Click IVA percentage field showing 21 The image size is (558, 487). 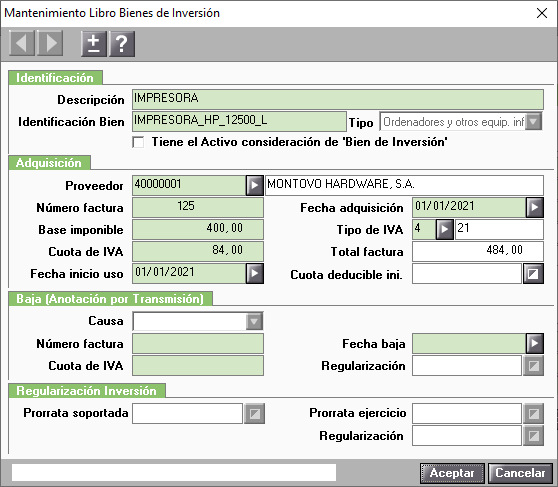(x=499, y=229)
